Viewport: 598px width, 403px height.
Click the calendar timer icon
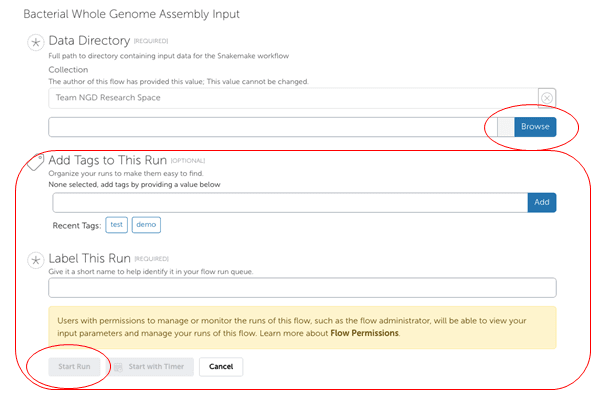pos(118,367)
